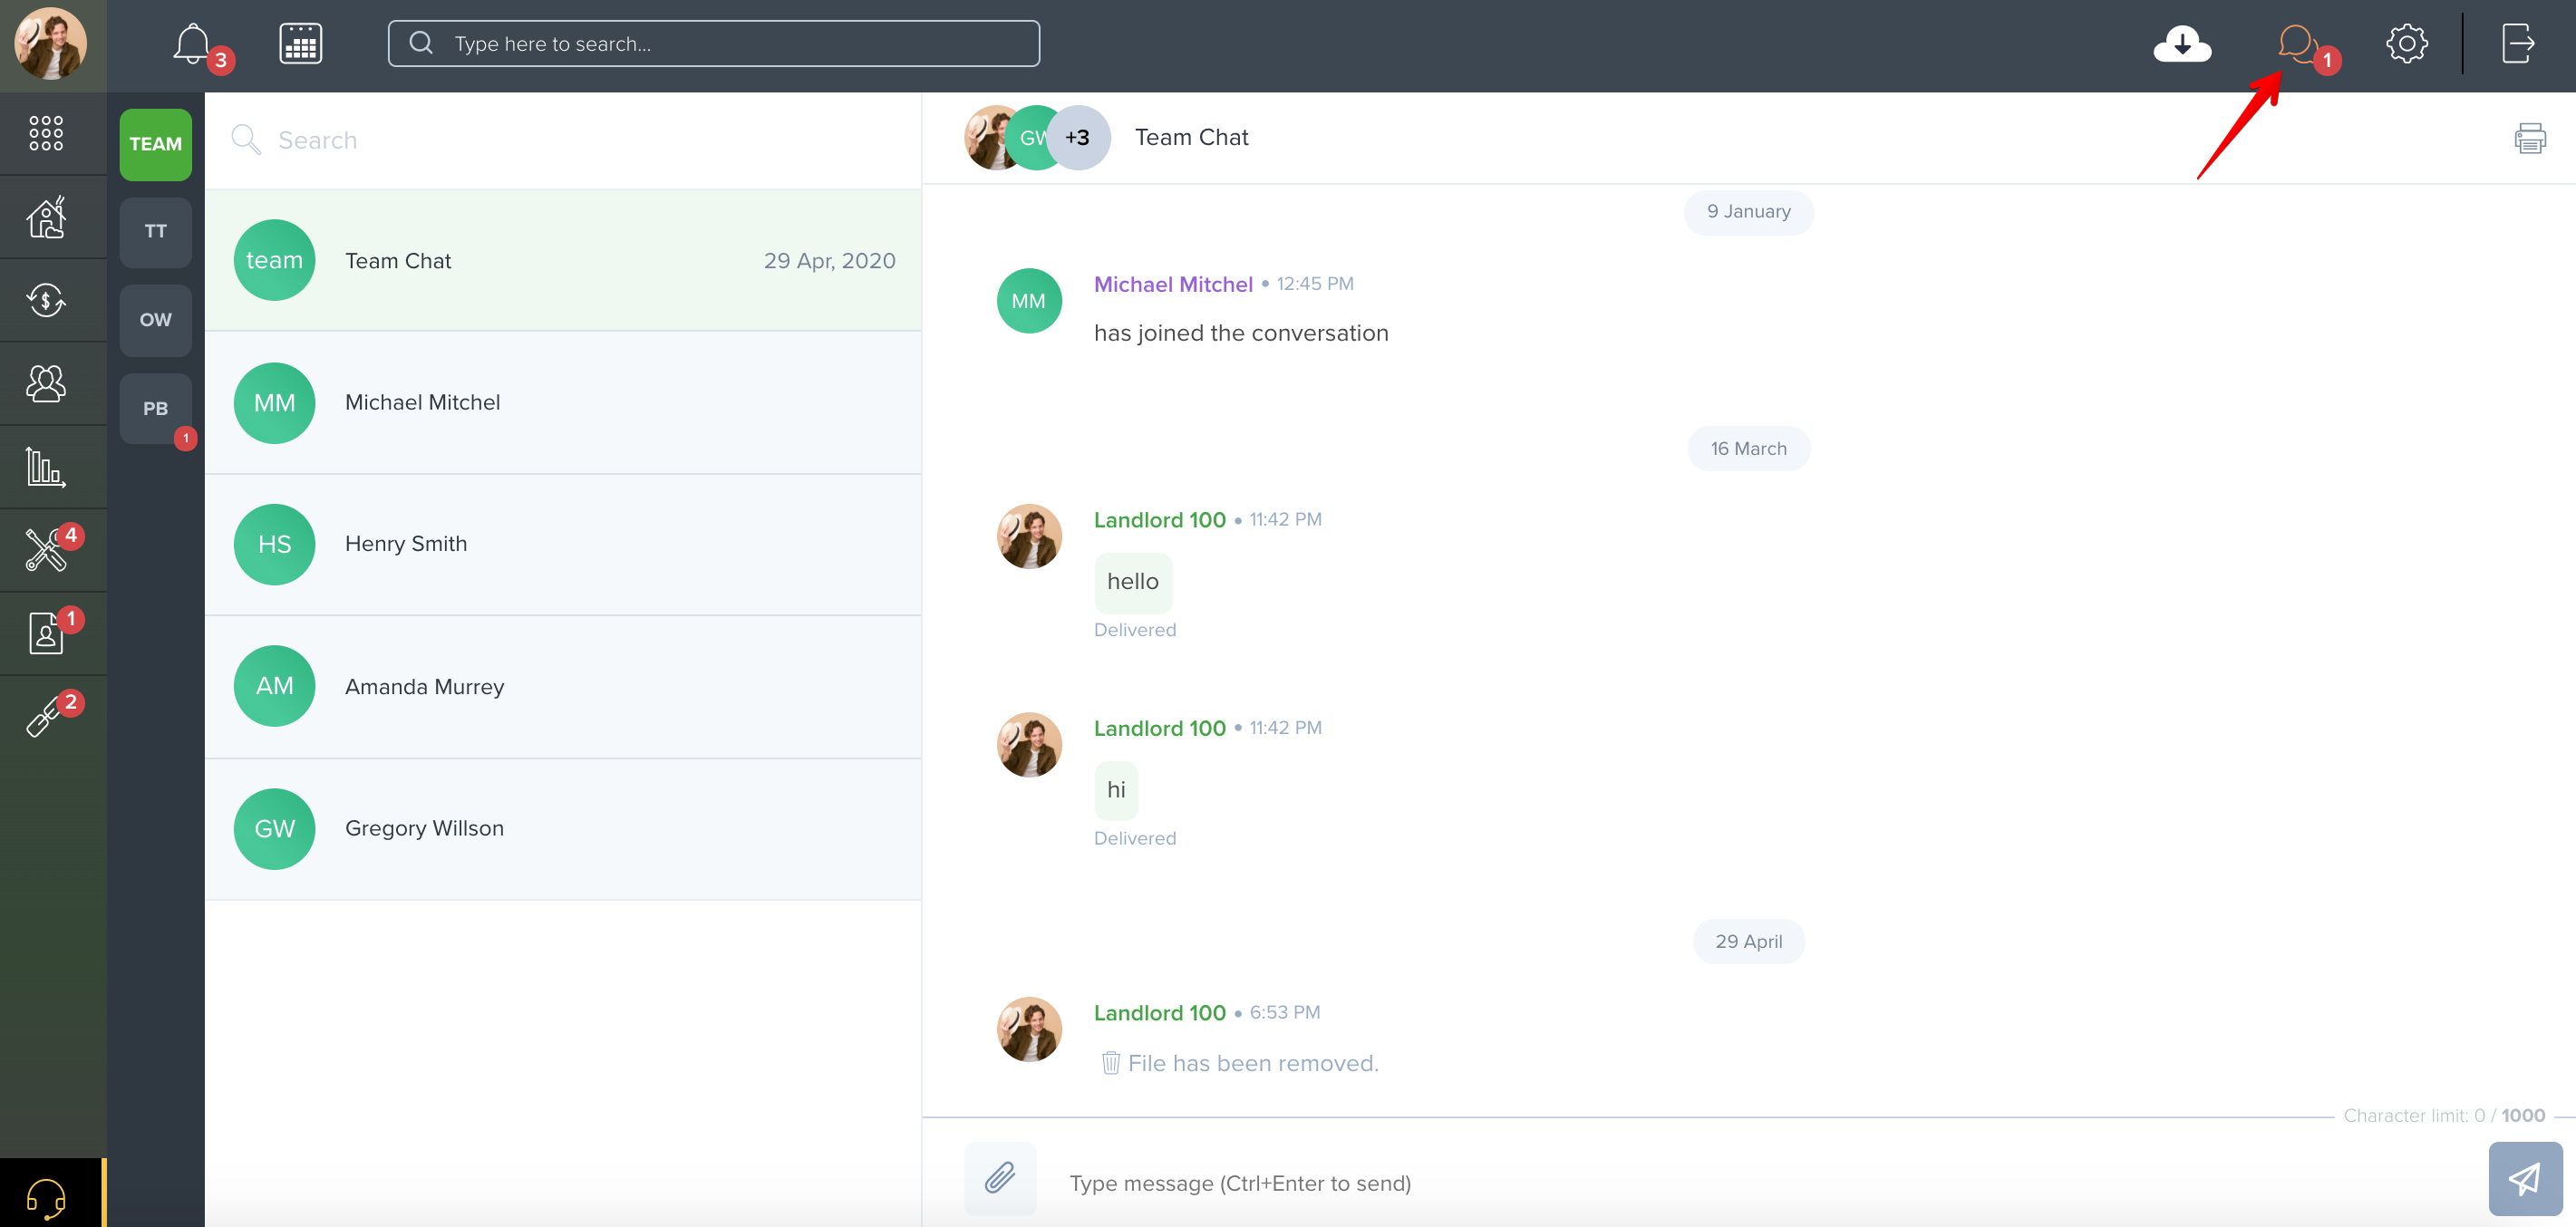Click the 16 March date label
This screenshot has width=2576, height=1227.
tap(1749, 449)
